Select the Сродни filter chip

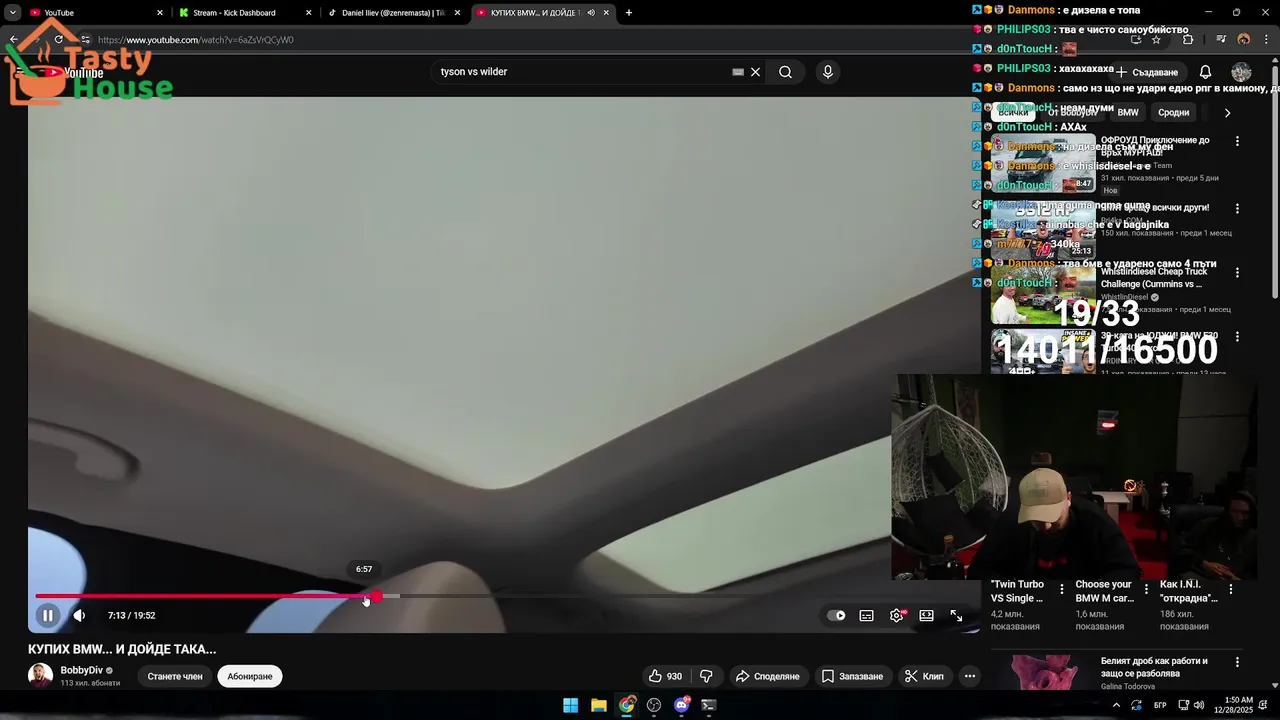1173,113
